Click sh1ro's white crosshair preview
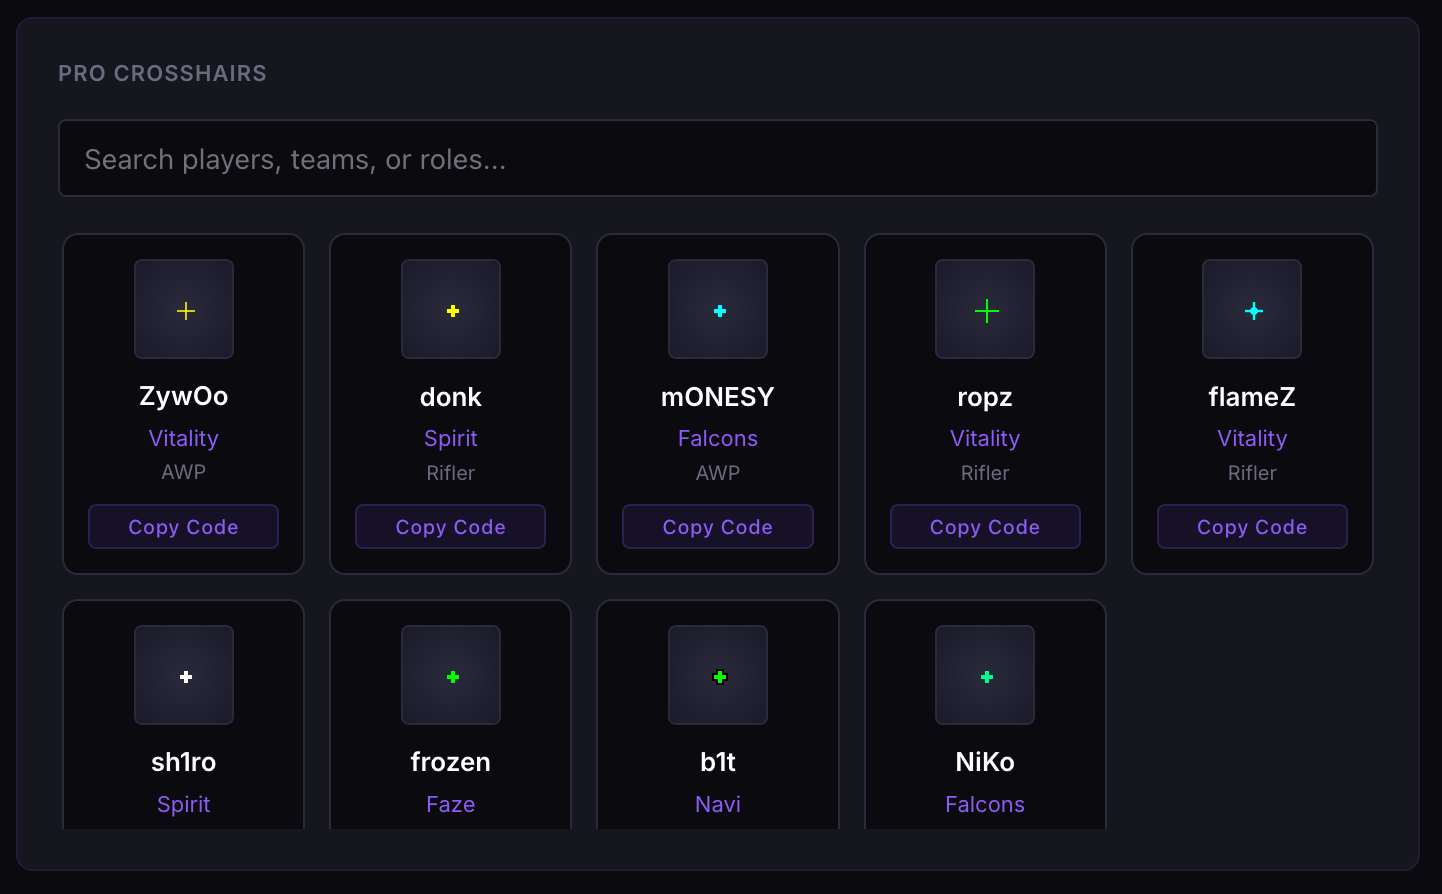 (x=184, y=675)
